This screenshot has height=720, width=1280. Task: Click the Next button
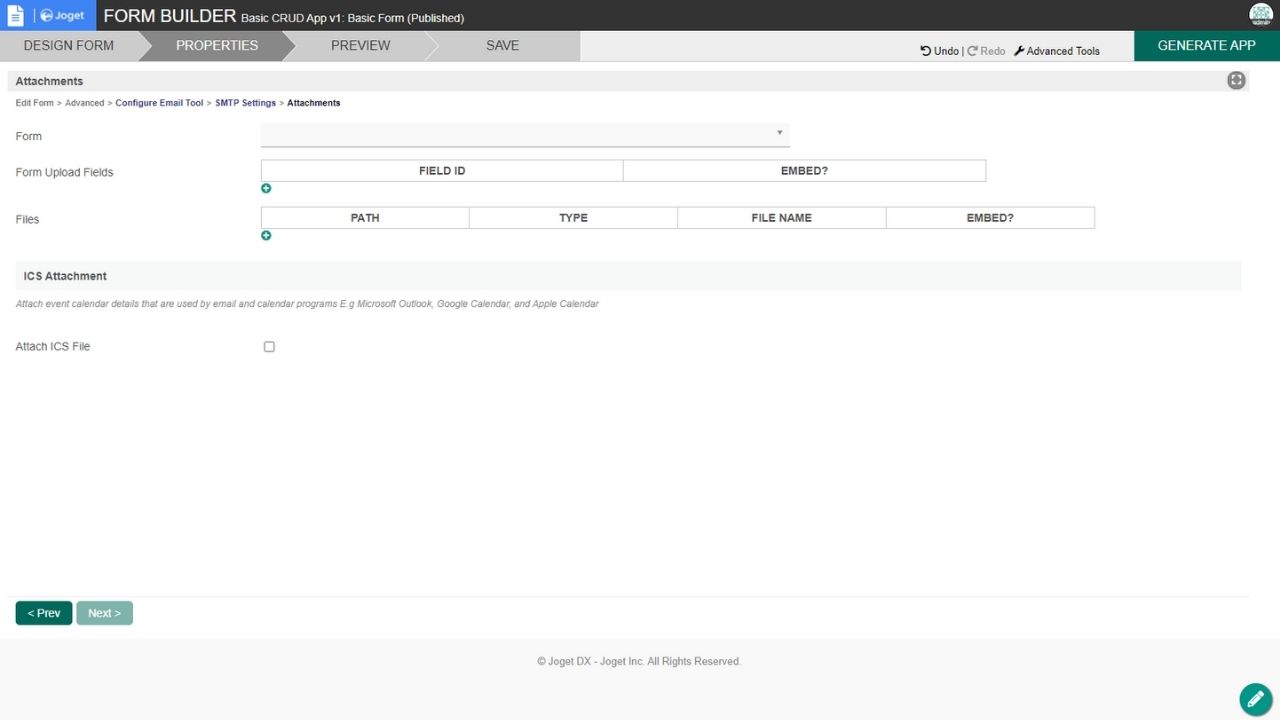pos(104,613)
